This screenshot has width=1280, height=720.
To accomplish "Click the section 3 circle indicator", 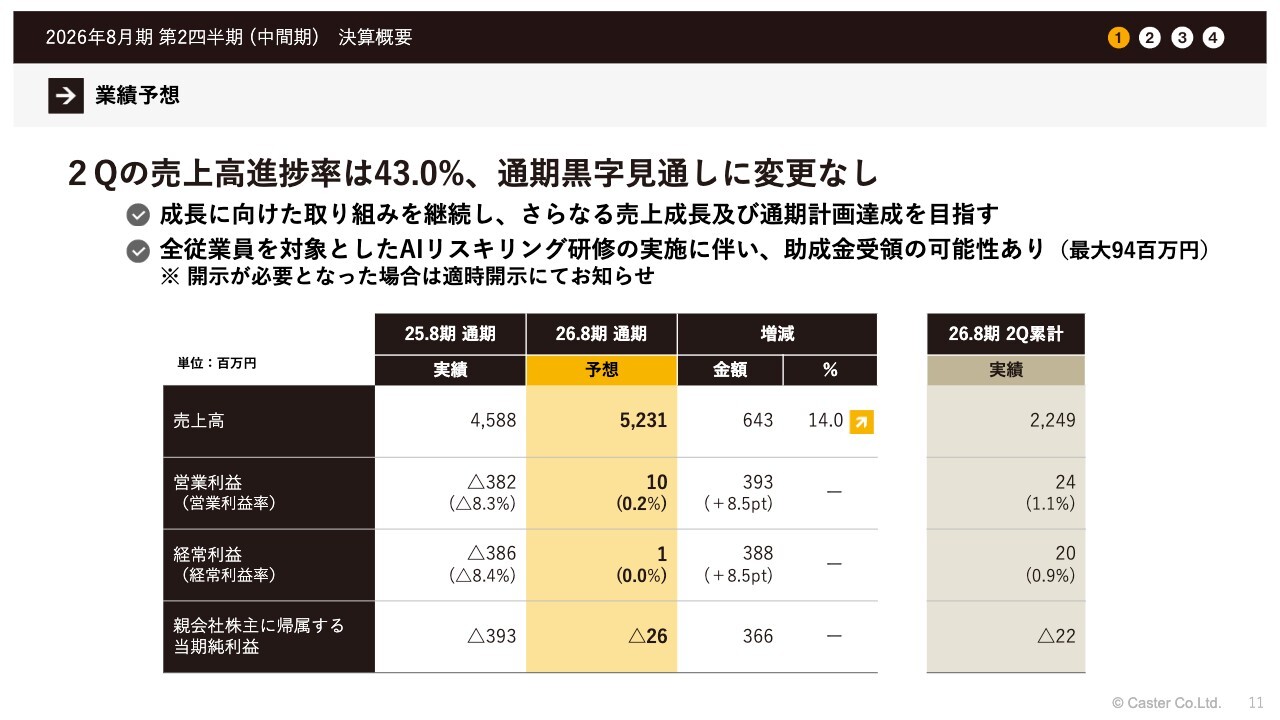I will tap(1182, 38).
